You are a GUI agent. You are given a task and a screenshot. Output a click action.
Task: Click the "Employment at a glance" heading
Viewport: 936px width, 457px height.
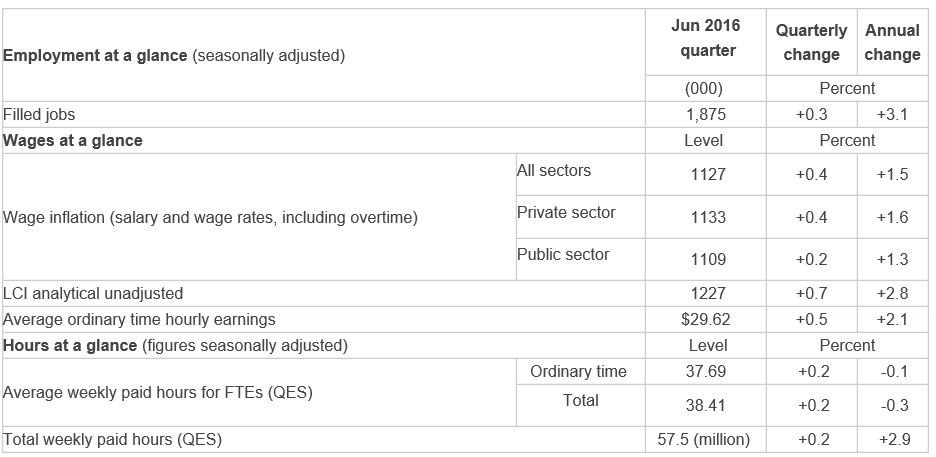tap(96, 56)
